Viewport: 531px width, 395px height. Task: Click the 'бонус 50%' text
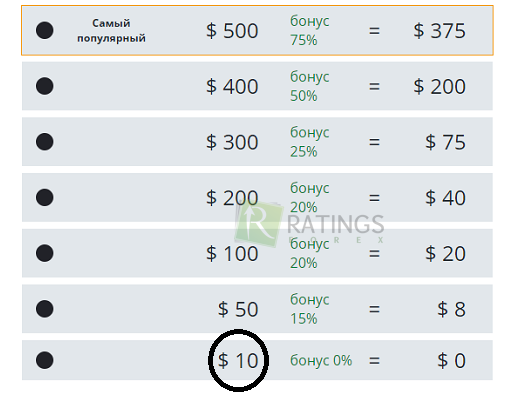pos(310,86)
